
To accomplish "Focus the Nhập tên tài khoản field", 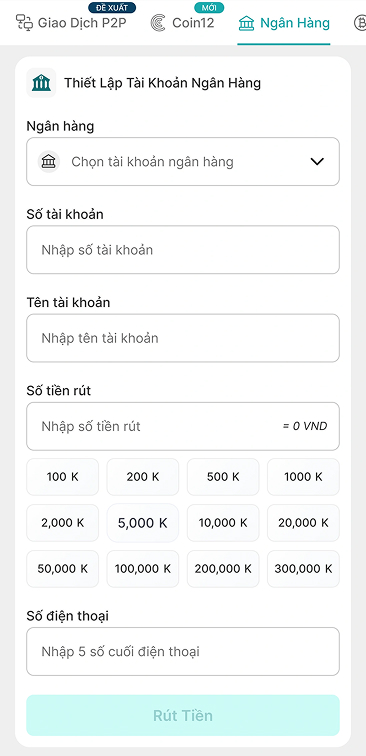I will click(x=183, y=338).
